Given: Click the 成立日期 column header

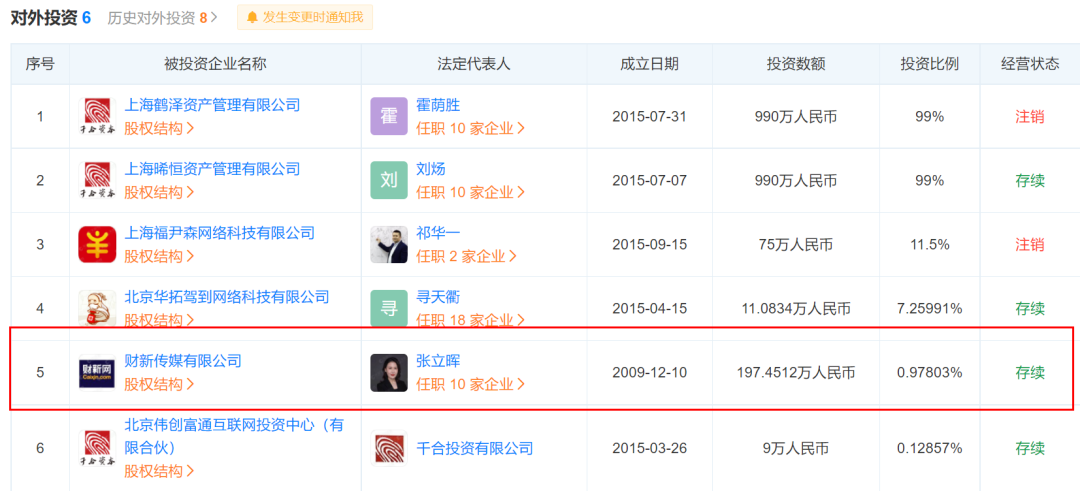Looking at the screenshot, I should (x=650, y=64).
